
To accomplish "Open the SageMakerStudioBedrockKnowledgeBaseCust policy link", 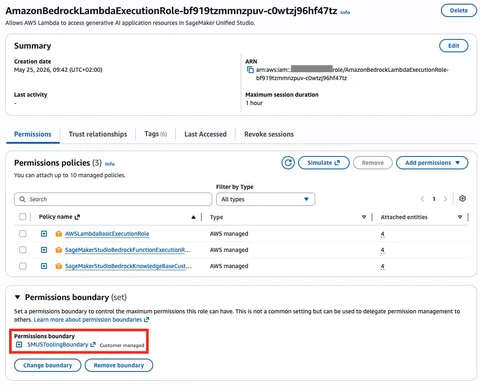I will pos(128,266).
